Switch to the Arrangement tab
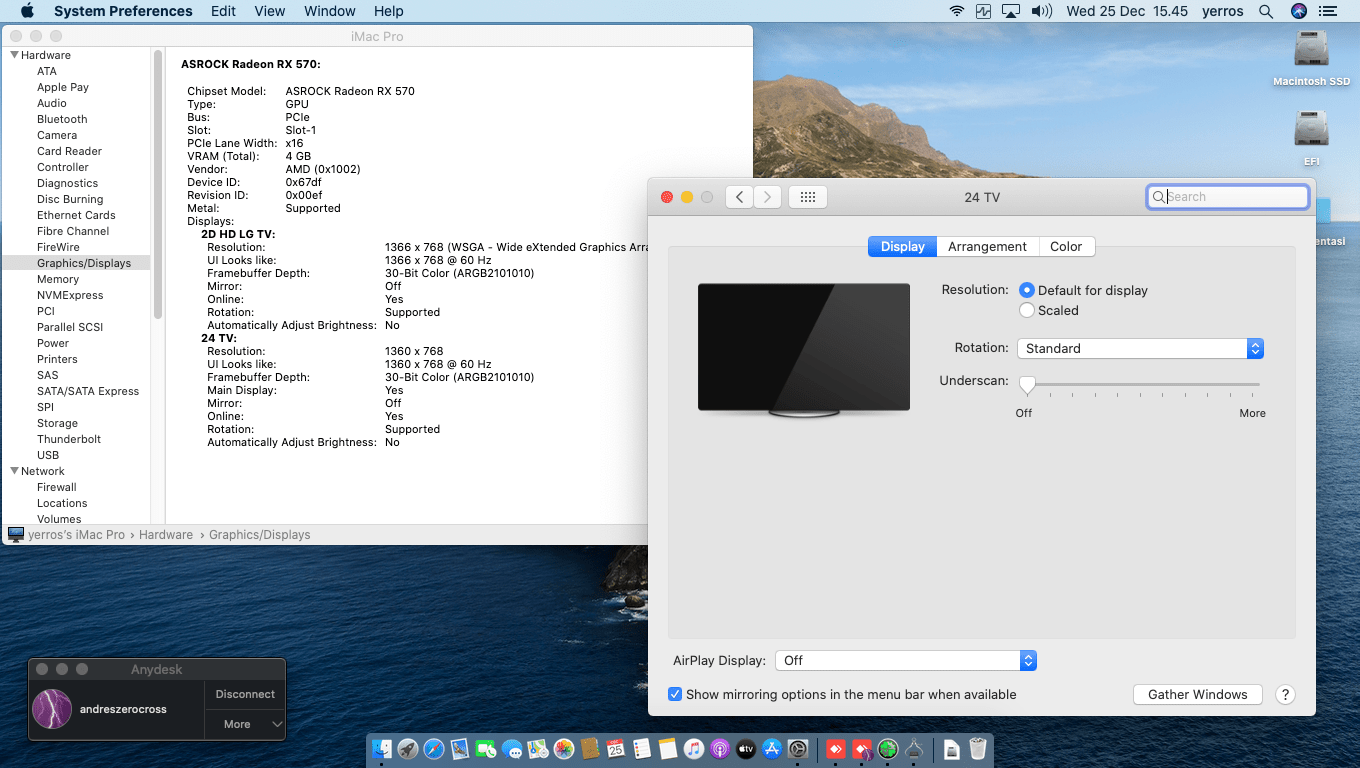Image resolution: width=1360 pixels, height=768 pixels. point(987,247)
